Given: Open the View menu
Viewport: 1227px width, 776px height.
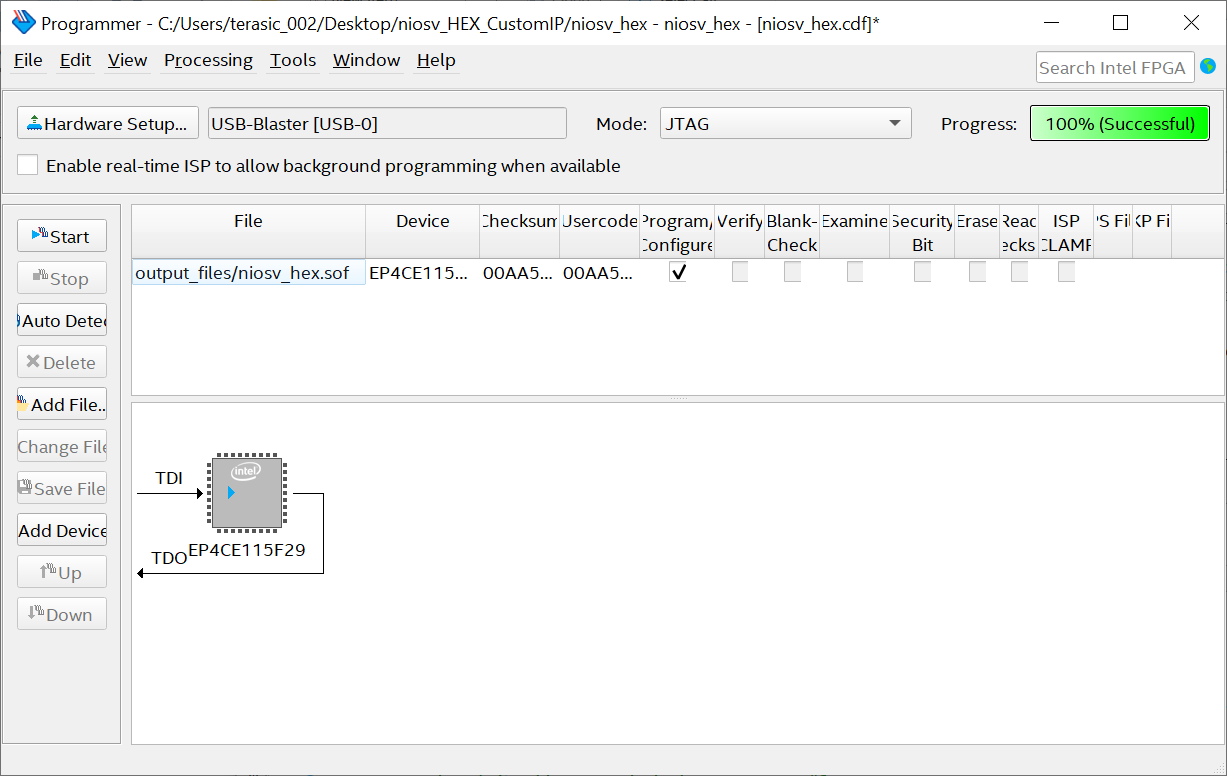Looking at the screenshot, I should coord(127,60).
